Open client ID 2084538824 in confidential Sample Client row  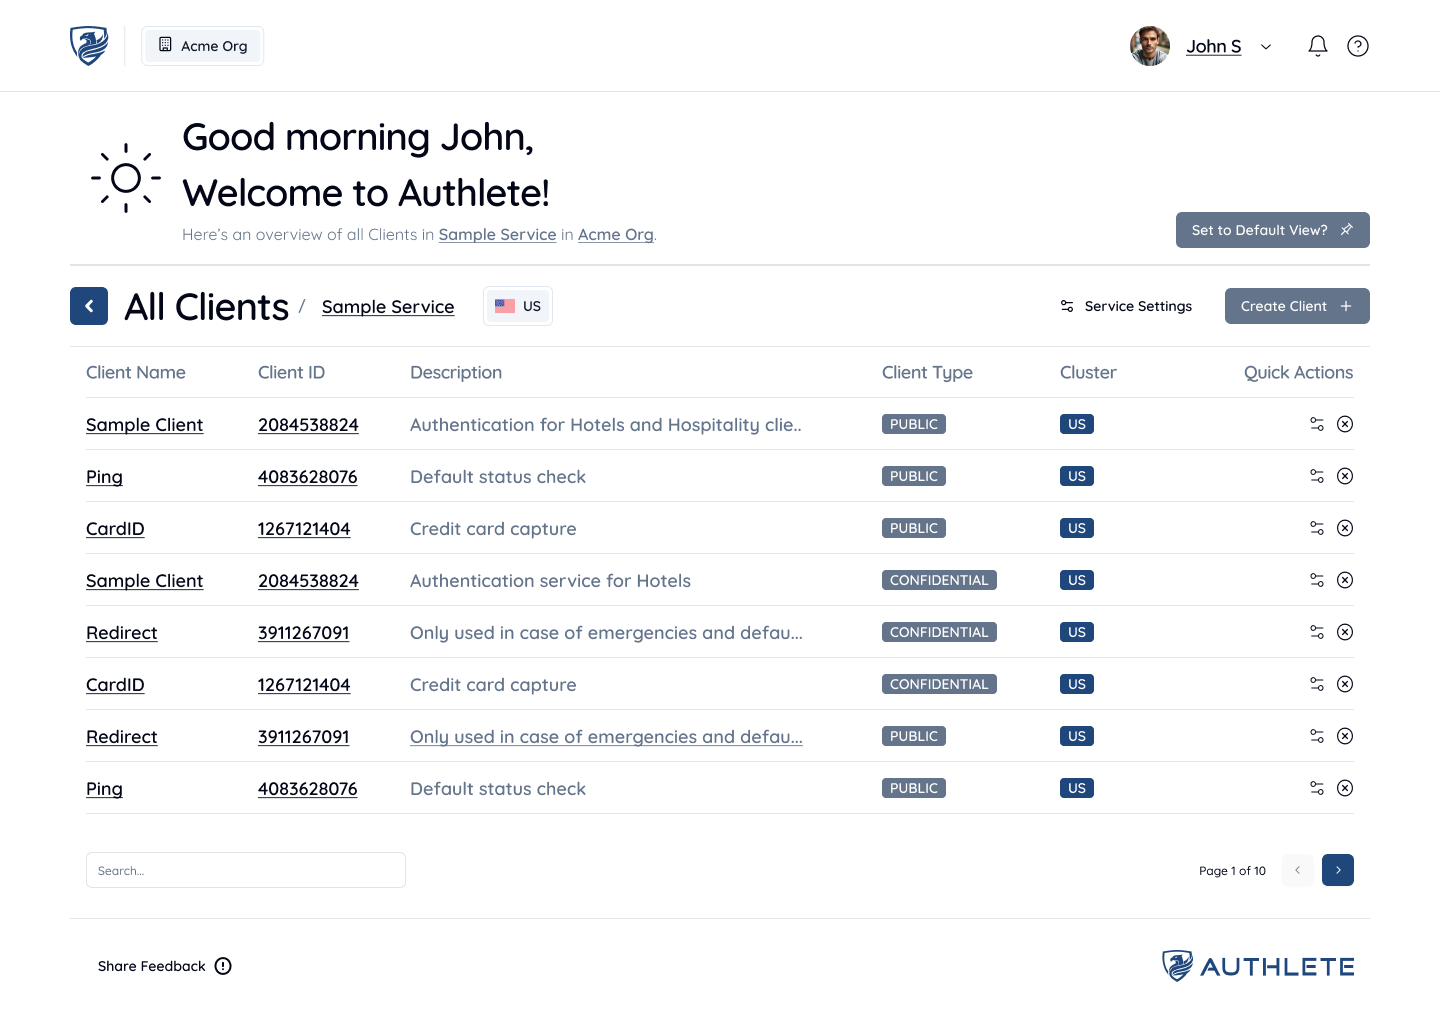(x=308, y=581)
